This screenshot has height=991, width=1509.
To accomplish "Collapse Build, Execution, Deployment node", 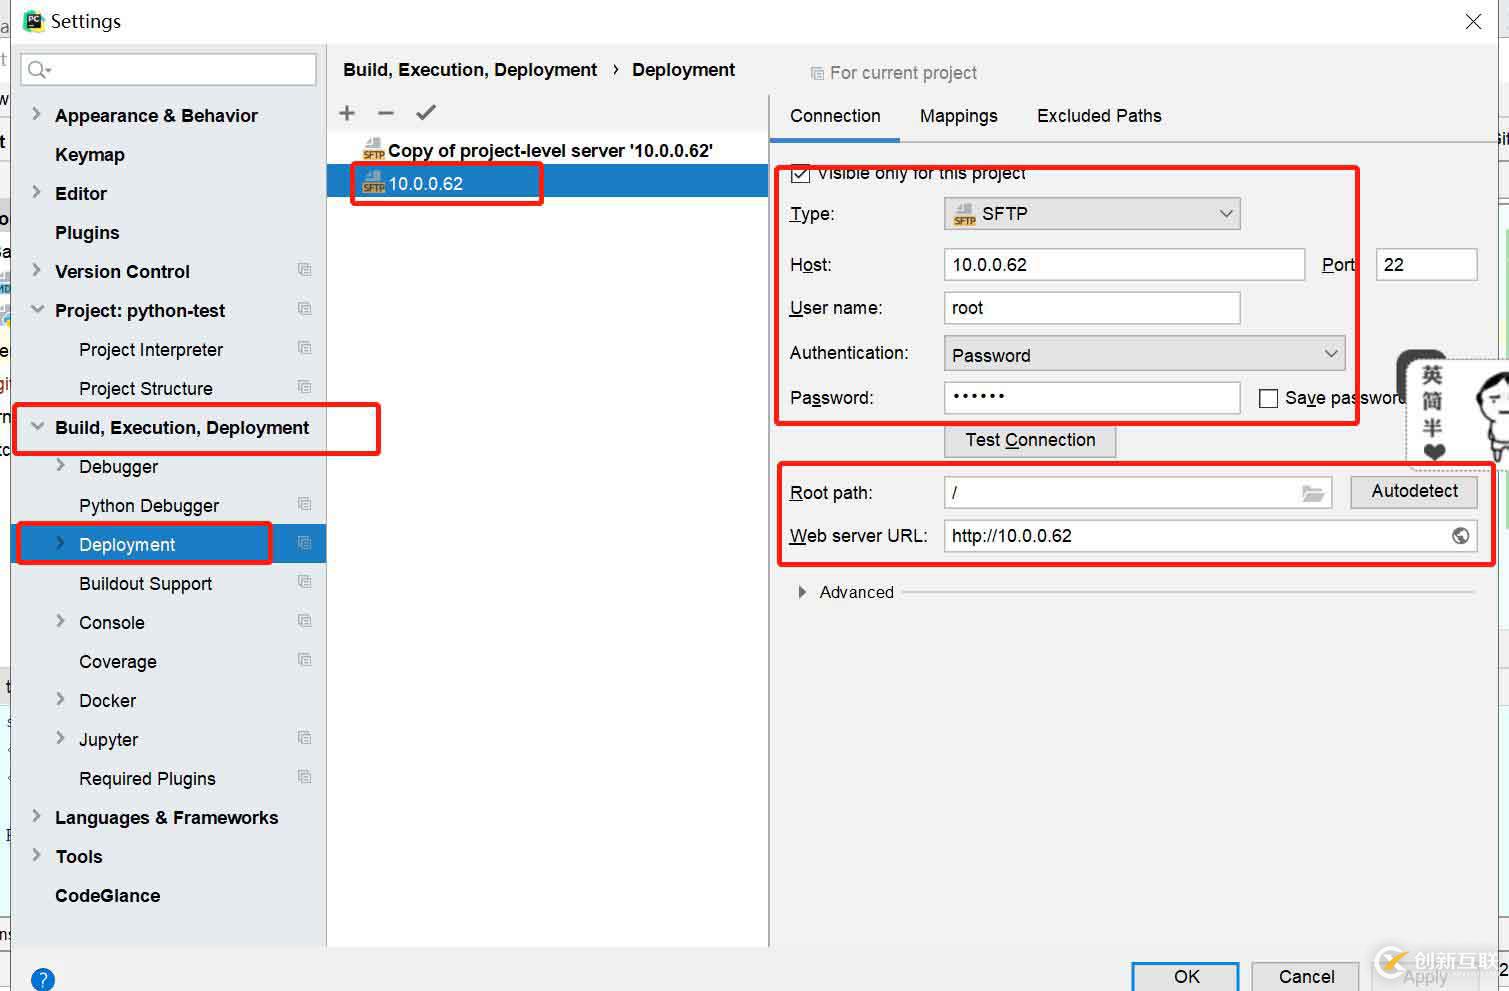I will pos(37,426).
